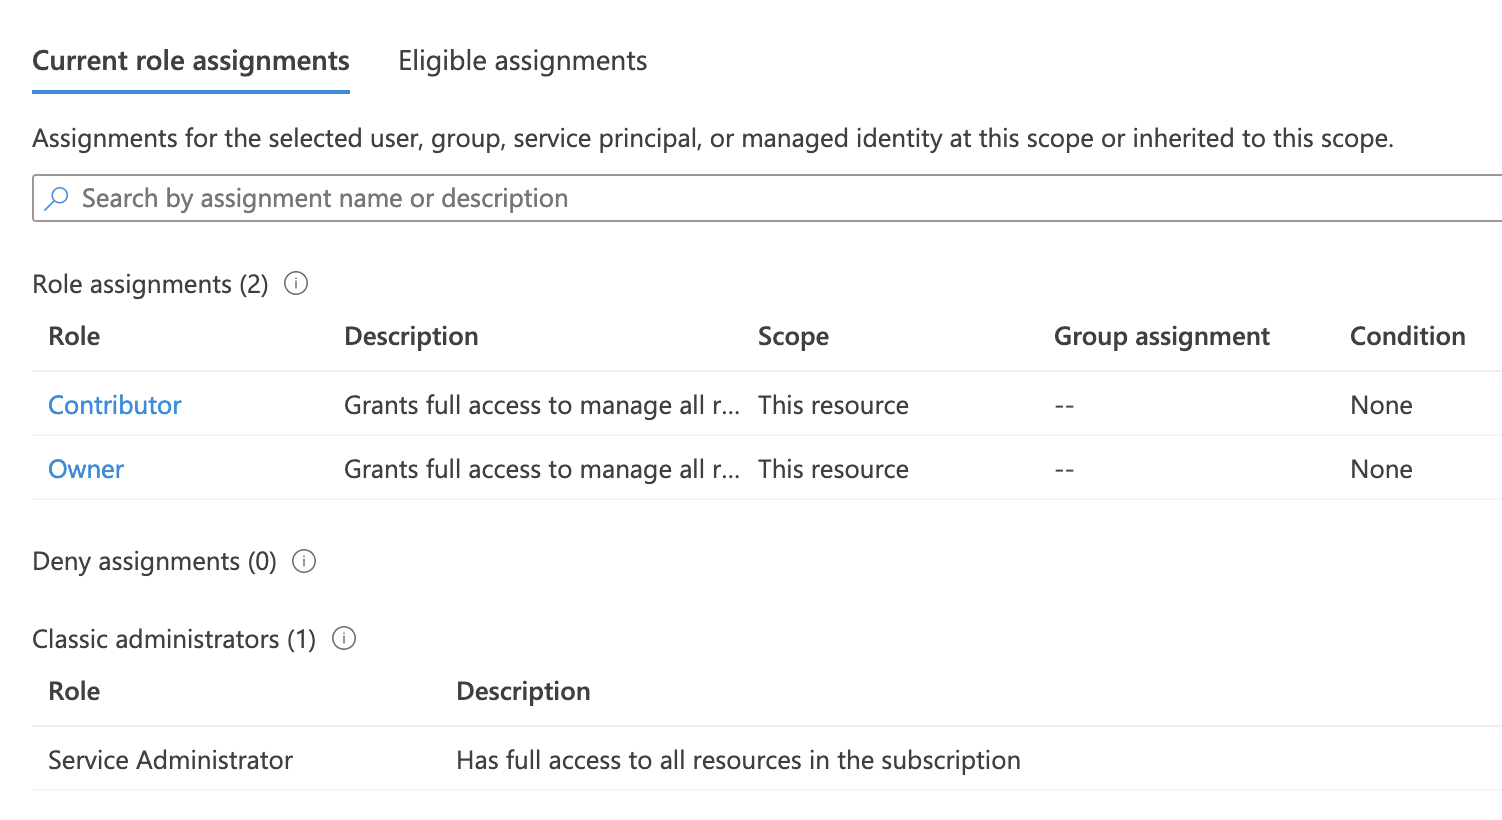Click the Deny assignments info icon

[304, 562]
